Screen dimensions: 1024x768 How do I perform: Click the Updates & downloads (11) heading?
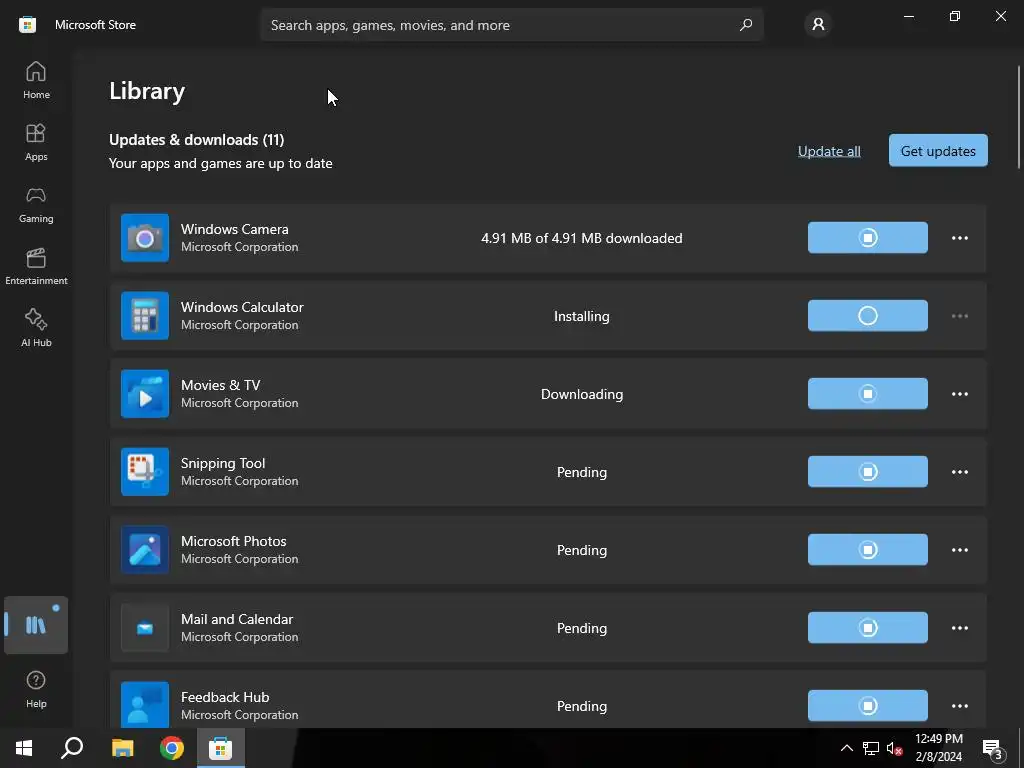(197, 140)
